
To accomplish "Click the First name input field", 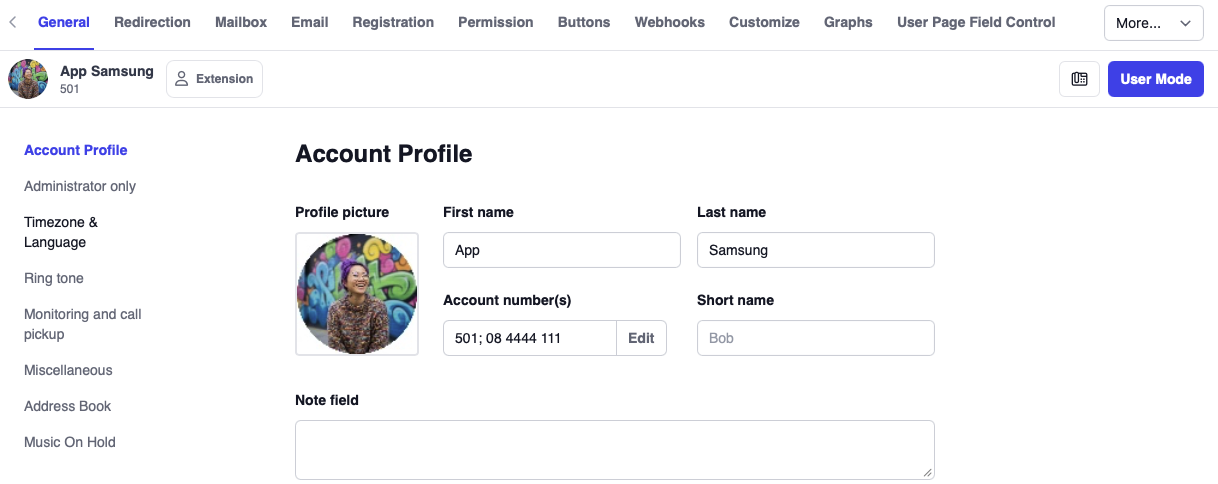I will 561,250.
